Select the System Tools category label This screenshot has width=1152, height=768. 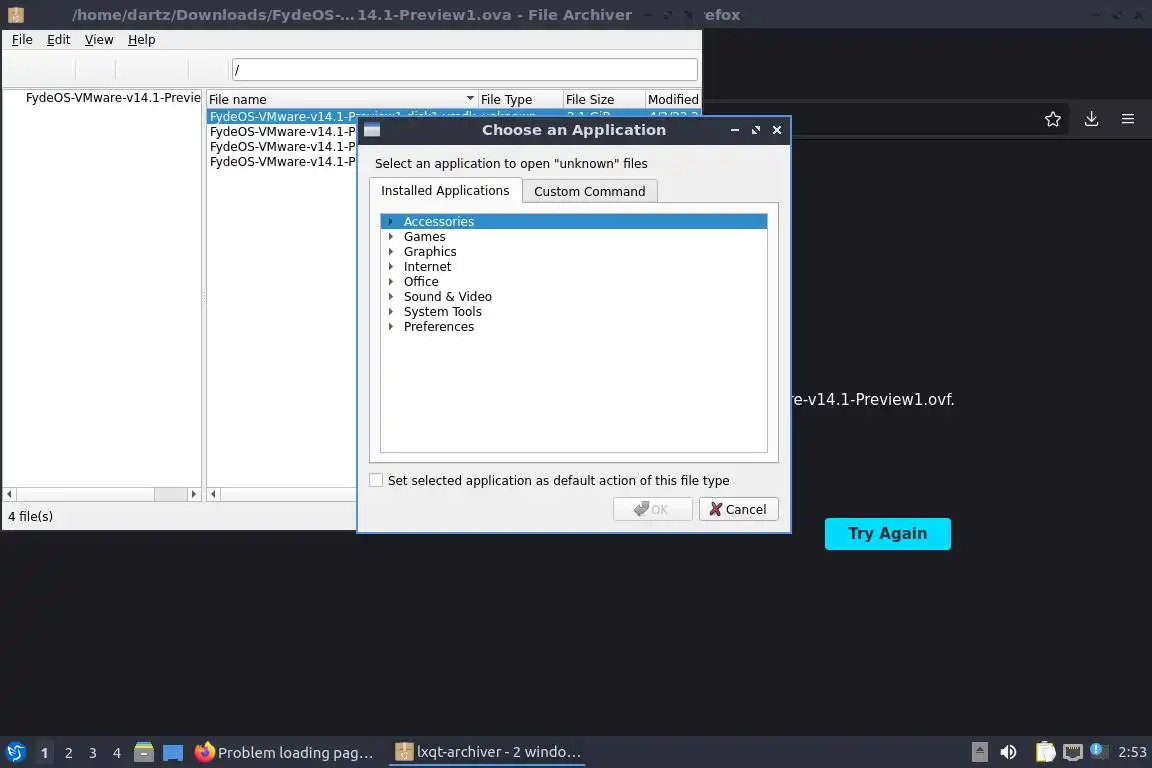[442, 312]
